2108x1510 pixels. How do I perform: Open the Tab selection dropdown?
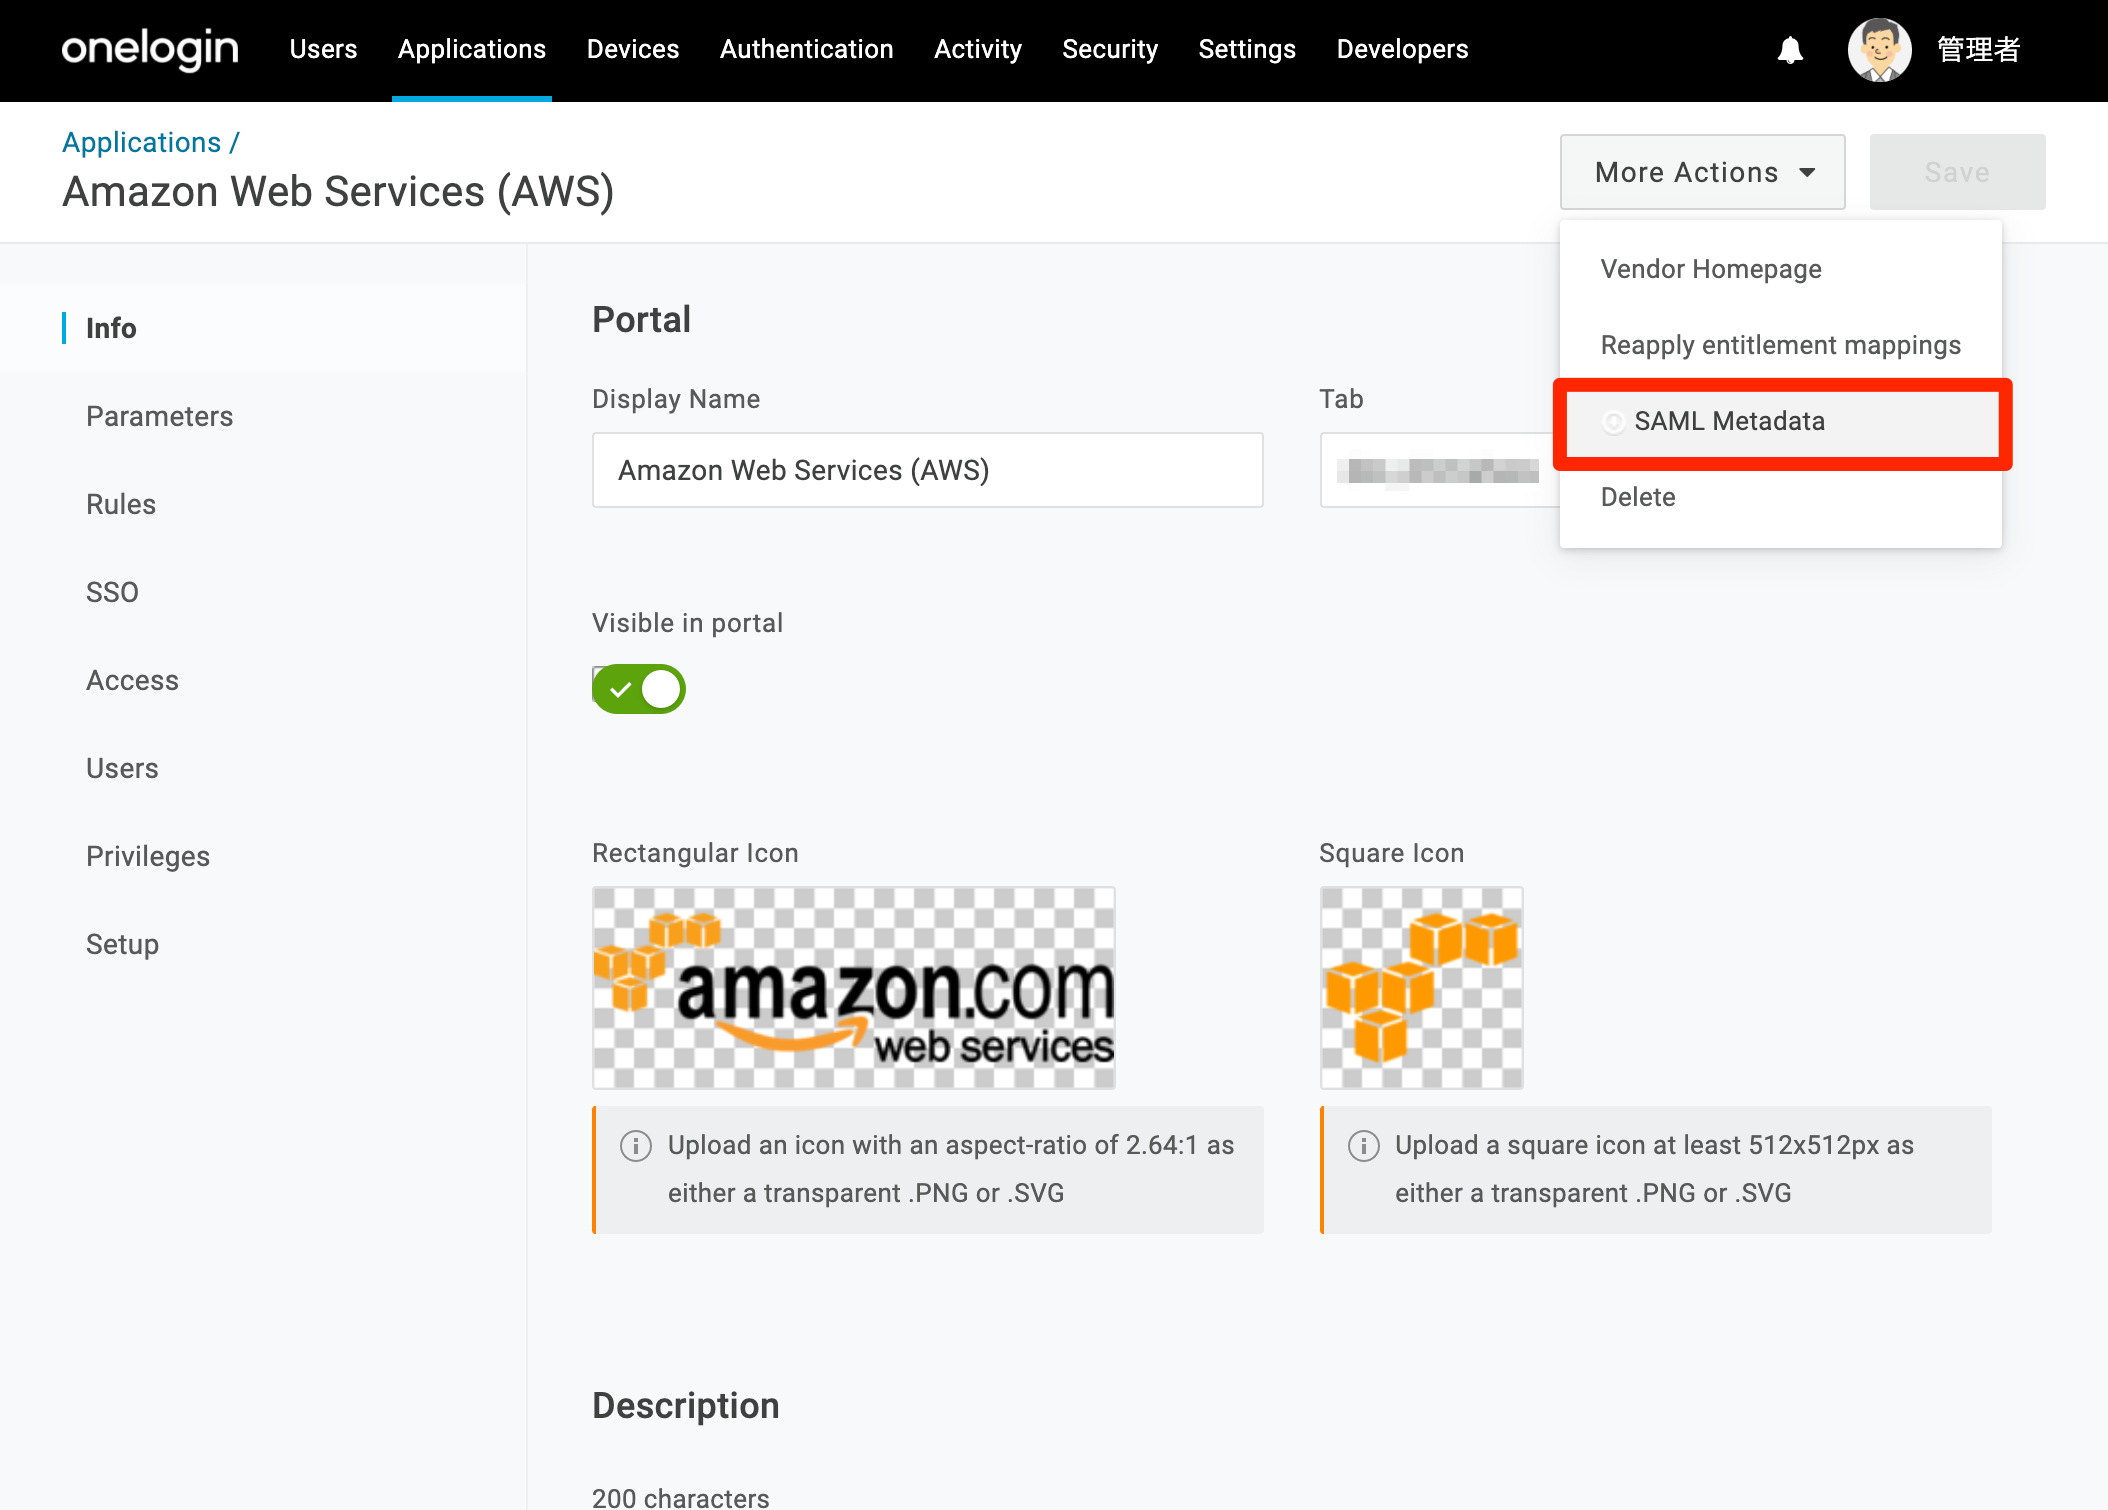pyautogui.click(x=1440, y=470)
